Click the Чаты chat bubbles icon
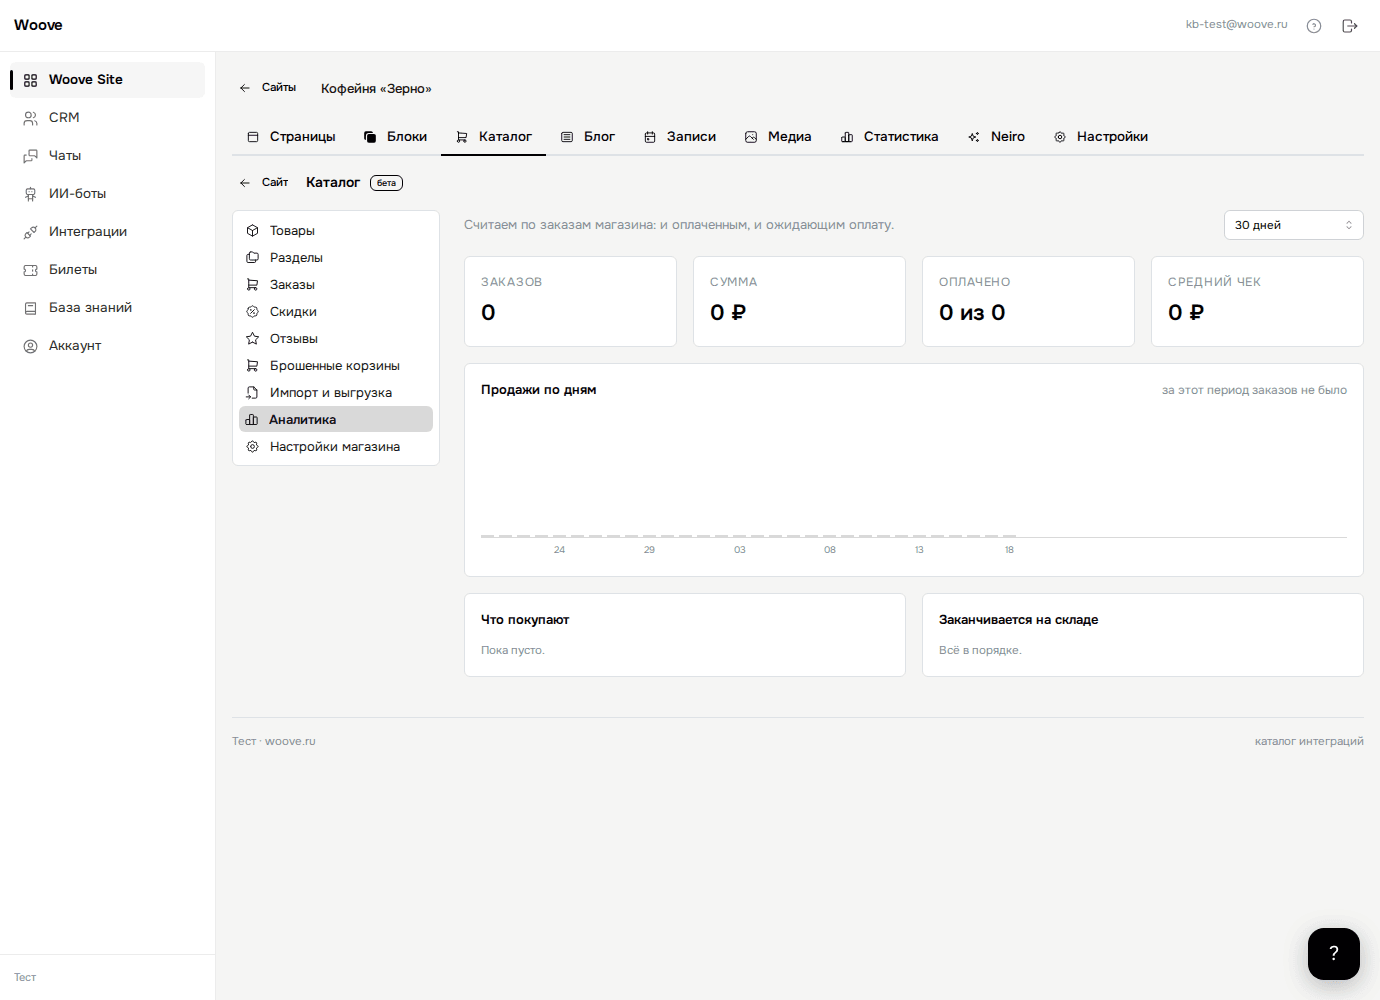Screen dimensions: 1380x1000 (x=31, y=156)
